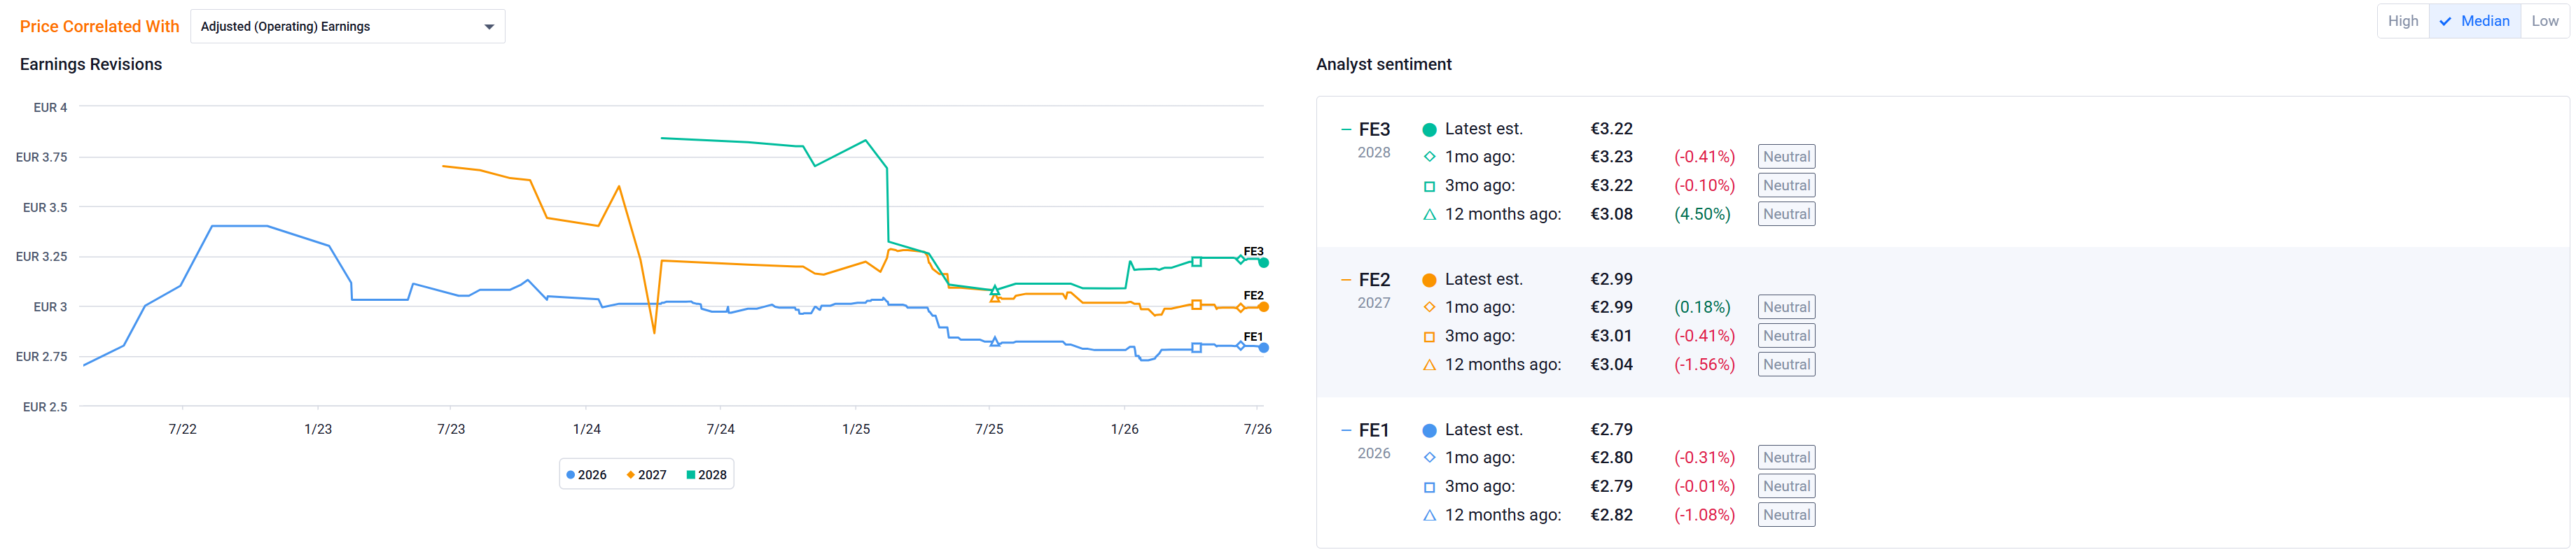Click the 'Earnings Revisions' chart heading

click(x=91, y=64)
